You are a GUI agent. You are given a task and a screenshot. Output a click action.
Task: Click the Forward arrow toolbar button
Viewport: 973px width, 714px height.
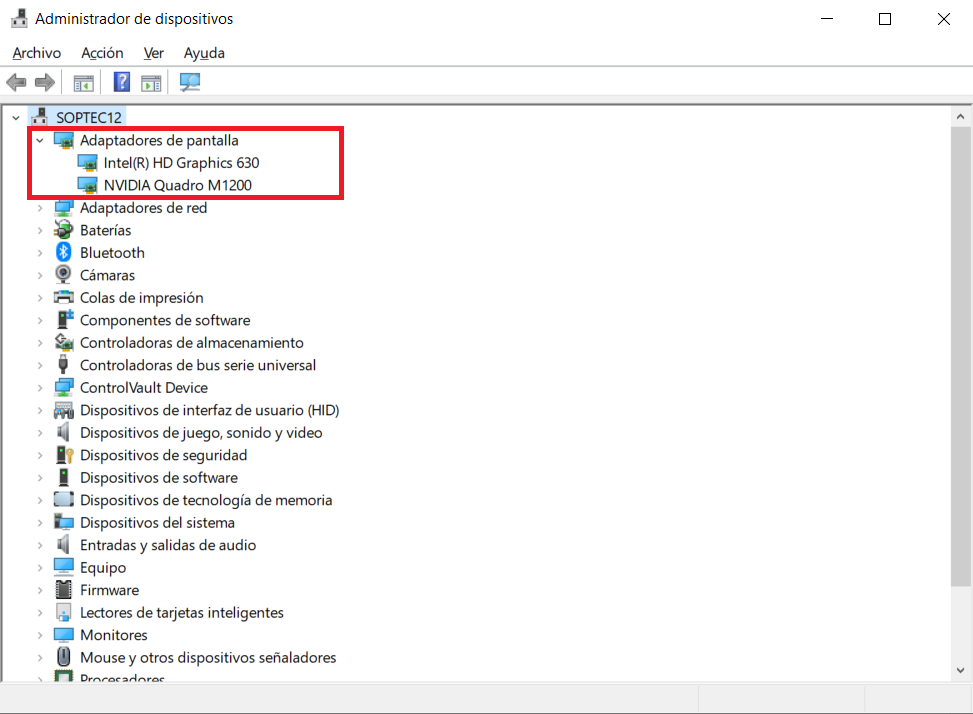[45, 82]
